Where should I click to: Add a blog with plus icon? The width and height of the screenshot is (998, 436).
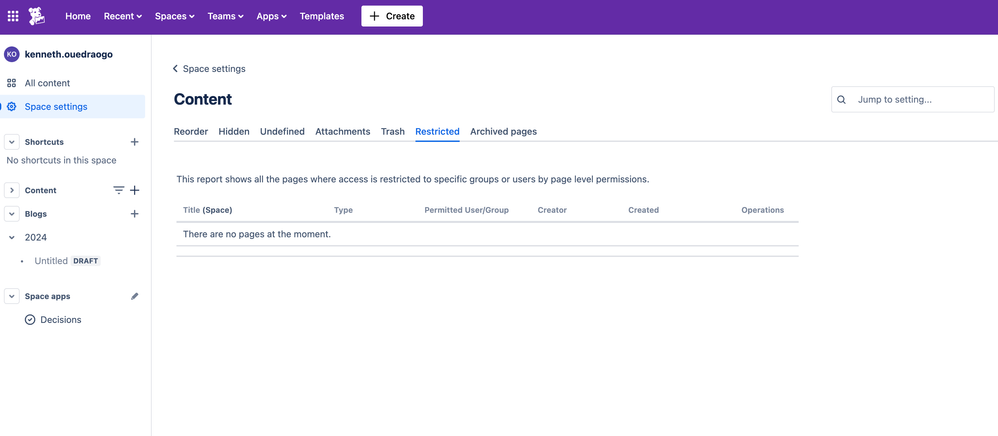pos(134,214)
